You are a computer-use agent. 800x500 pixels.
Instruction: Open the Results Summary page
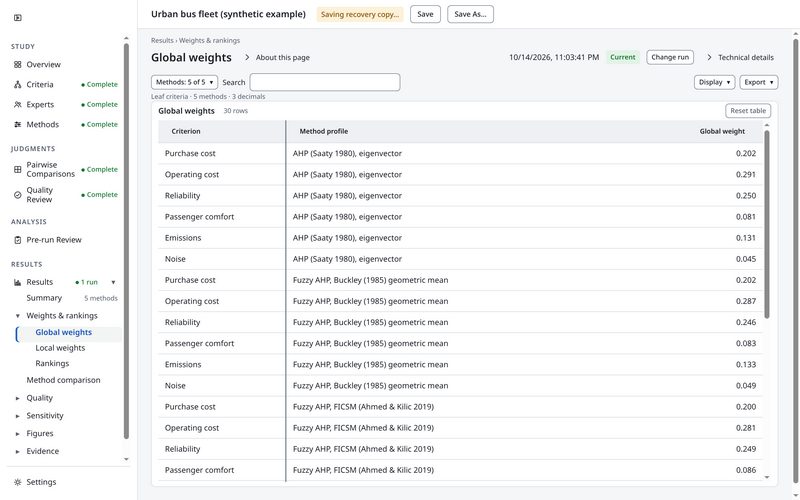click(44, 298)
